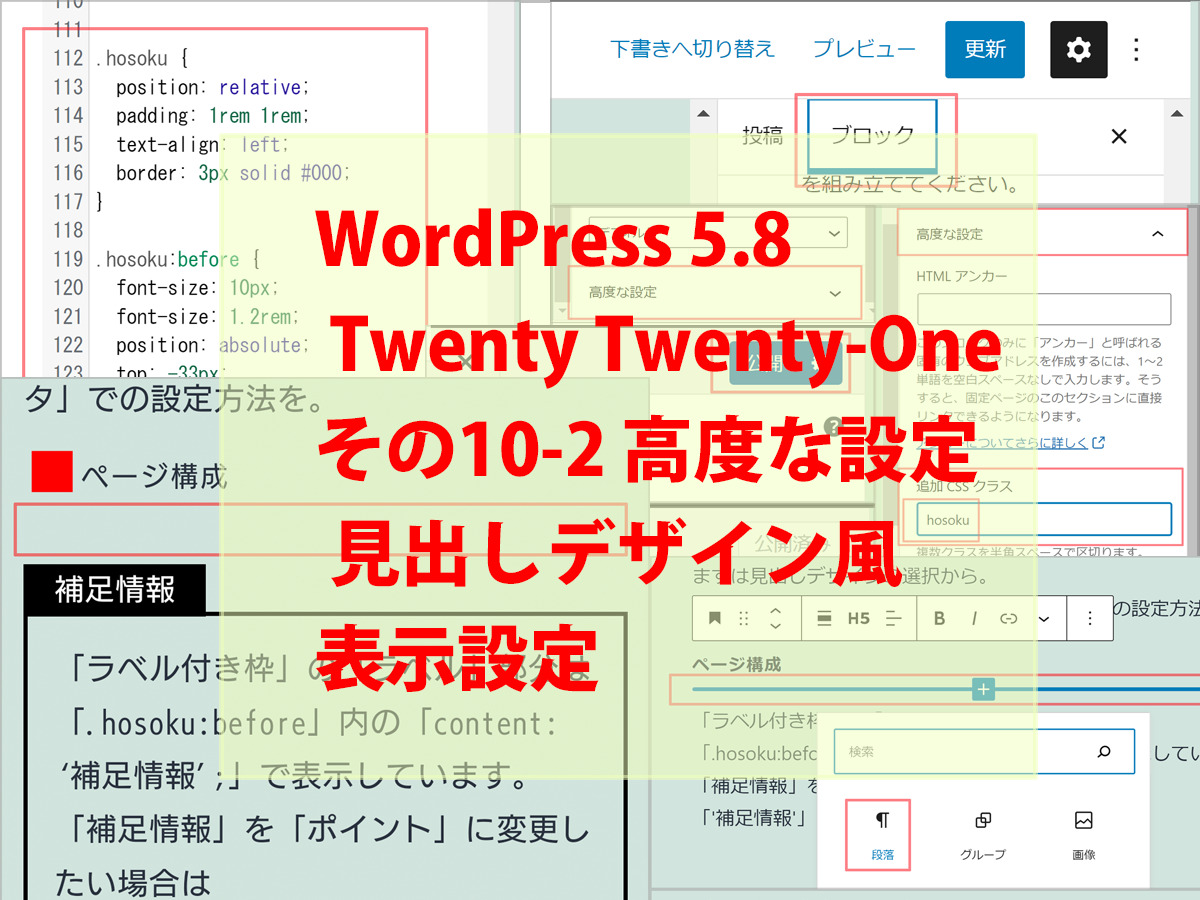The width and height of the screenshot is (1200, 900).
Task: Choose the 段落 paragraph block
Action: click(x=882, y=834)
